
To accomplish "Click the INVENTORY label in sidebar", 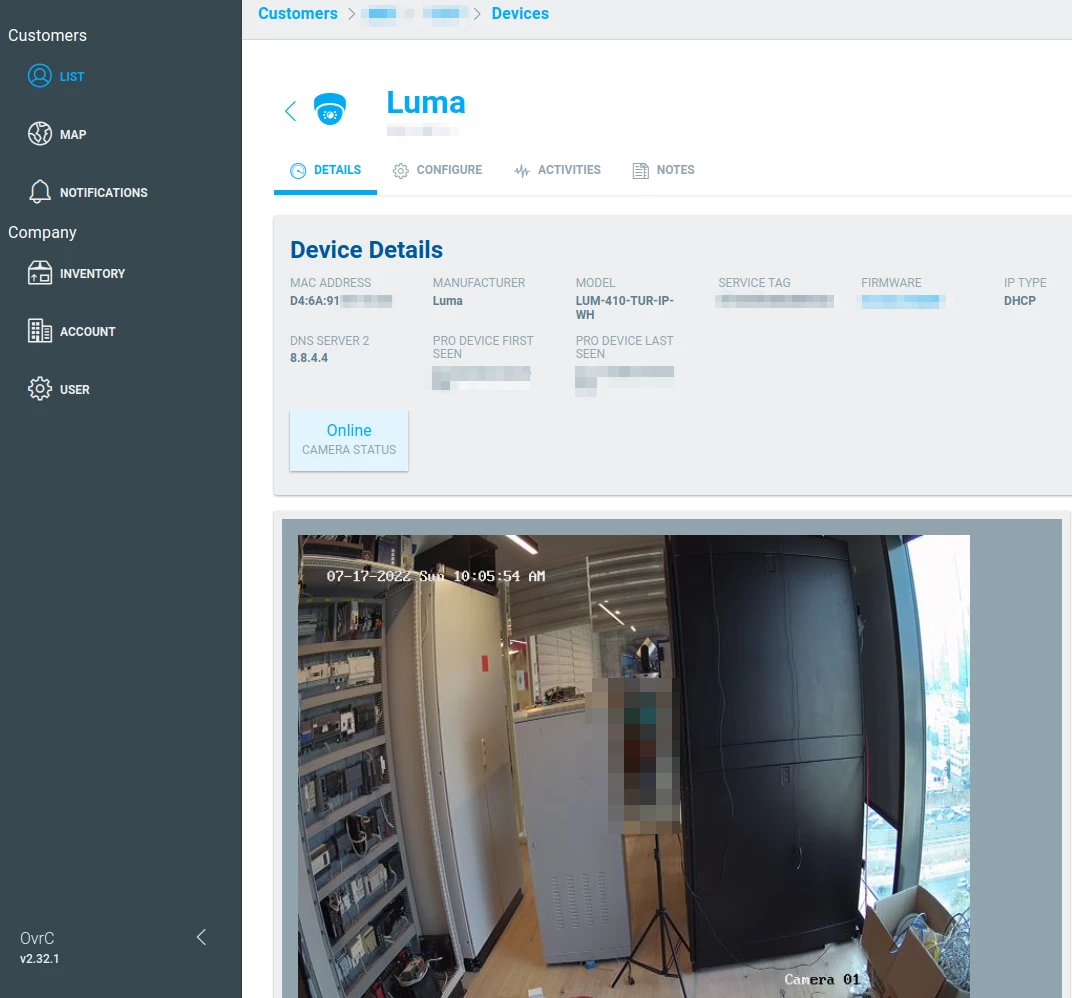I will click(x=92, y=274).
